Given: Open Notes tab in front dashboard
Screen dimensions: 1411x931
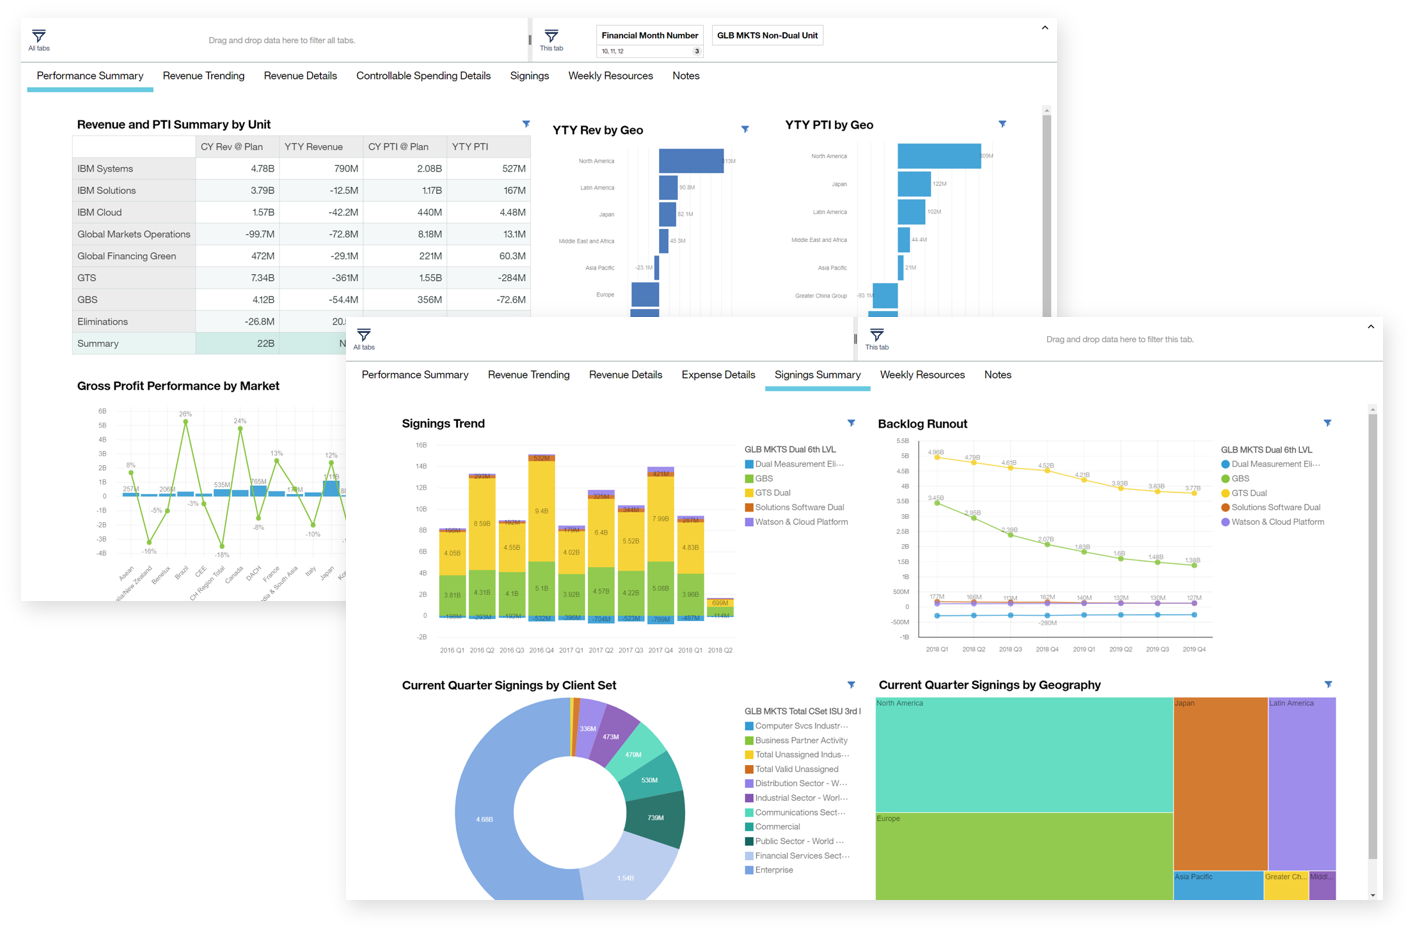Looking at the screenshot, I should coord(997,375).
